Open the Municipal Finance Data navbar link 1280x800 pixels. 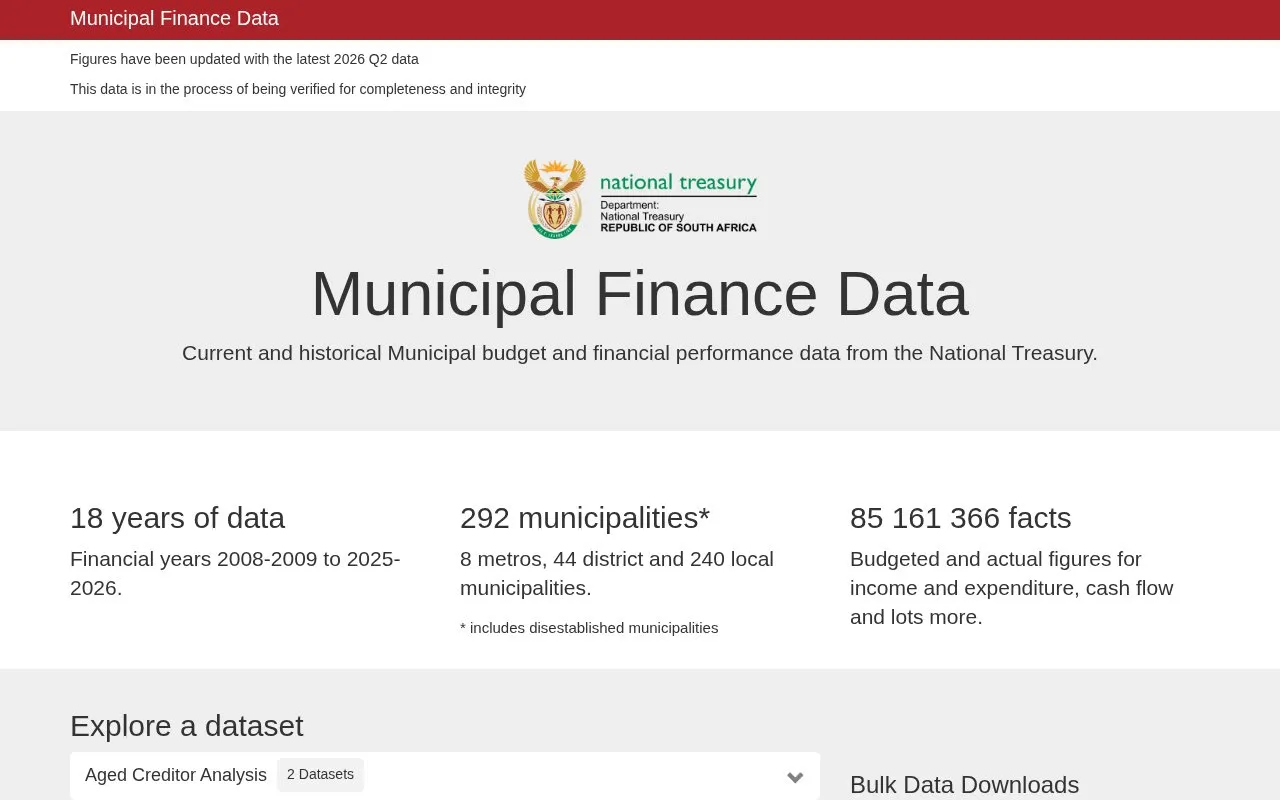174,18
